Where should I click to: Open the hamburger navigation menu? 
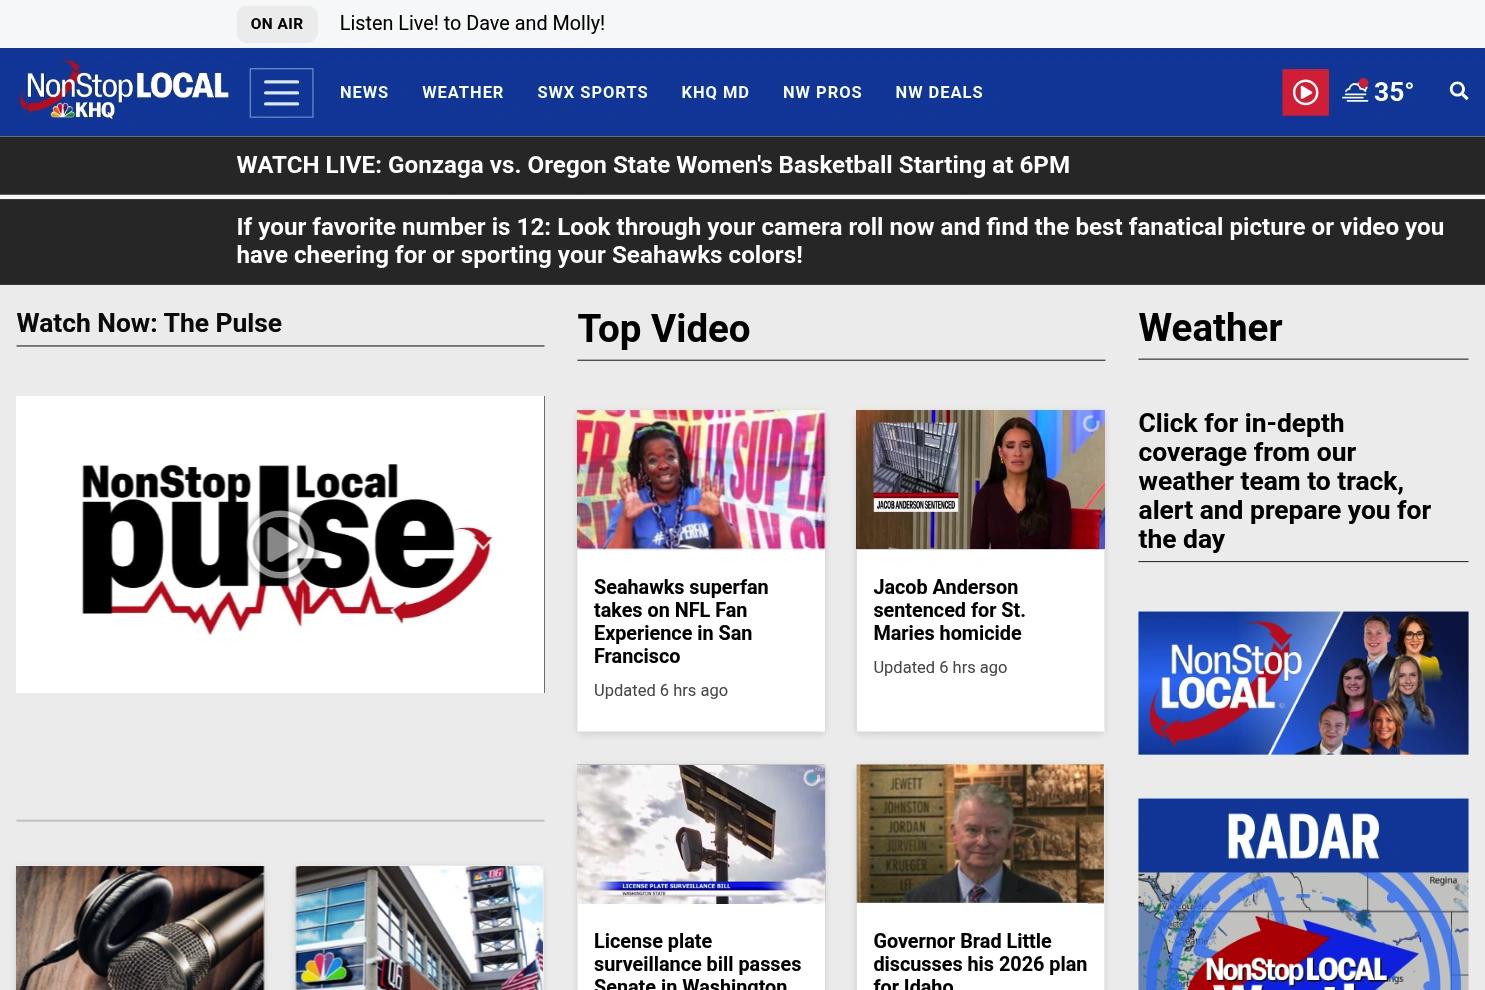tap(281, 93)
